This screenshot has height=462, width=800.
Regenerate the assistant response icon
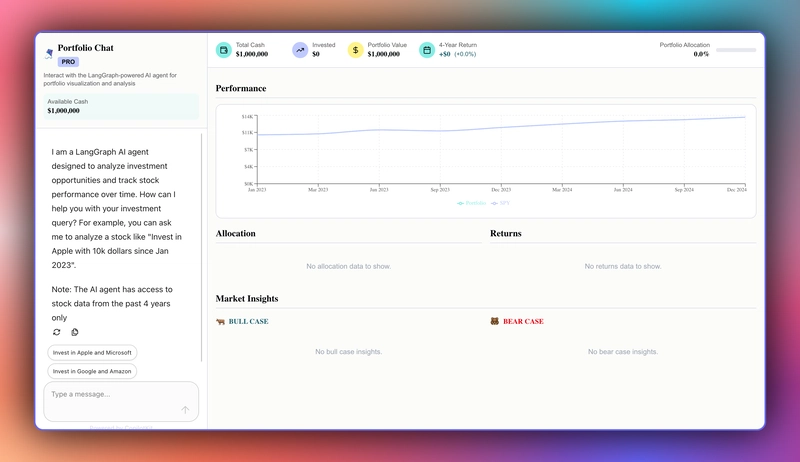click(57, 332)
